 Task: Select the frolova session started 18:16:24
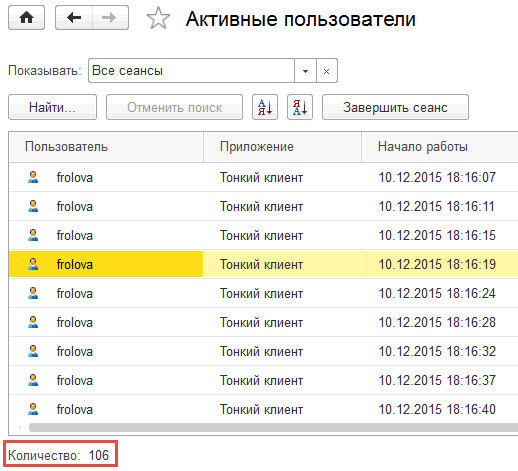point(263,293)
